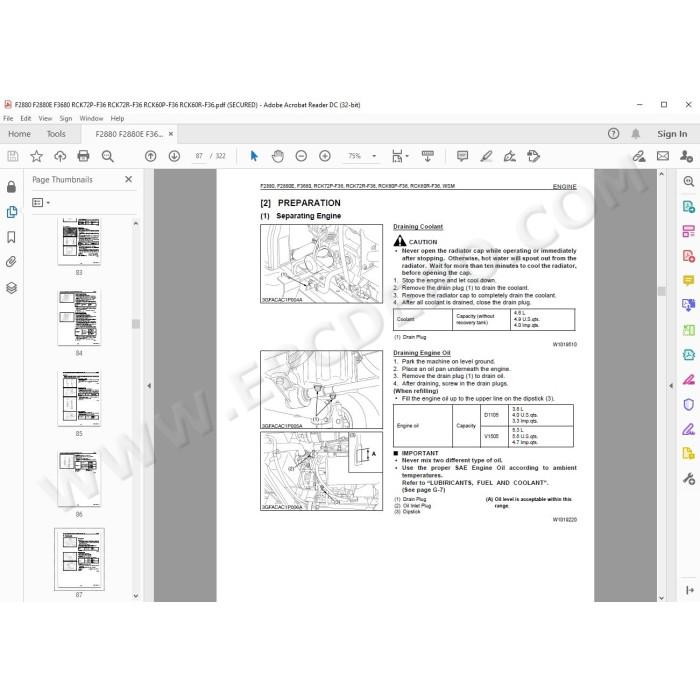Open the File menu
The width and height of the screenshot is (700, 700).
click(x=8, y=118)
